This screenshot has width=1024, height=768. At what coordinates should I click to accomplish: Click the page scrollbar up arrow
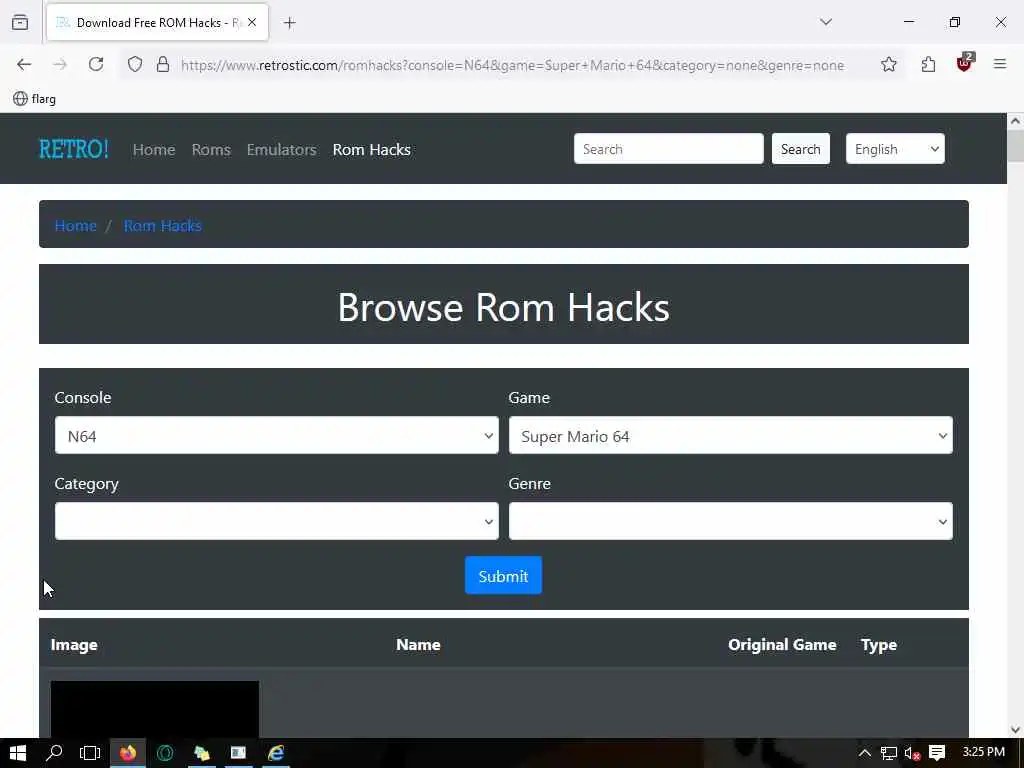pos(1015,121)
